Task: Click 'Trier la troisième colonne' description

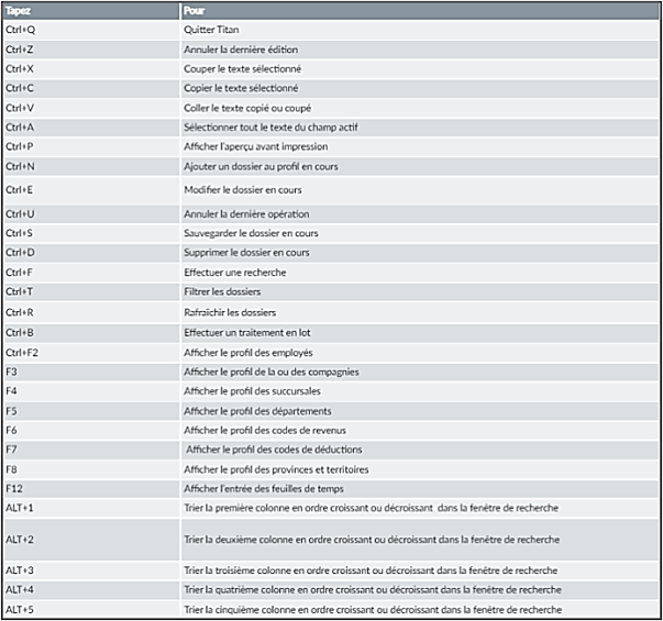Action: point(371,571)
